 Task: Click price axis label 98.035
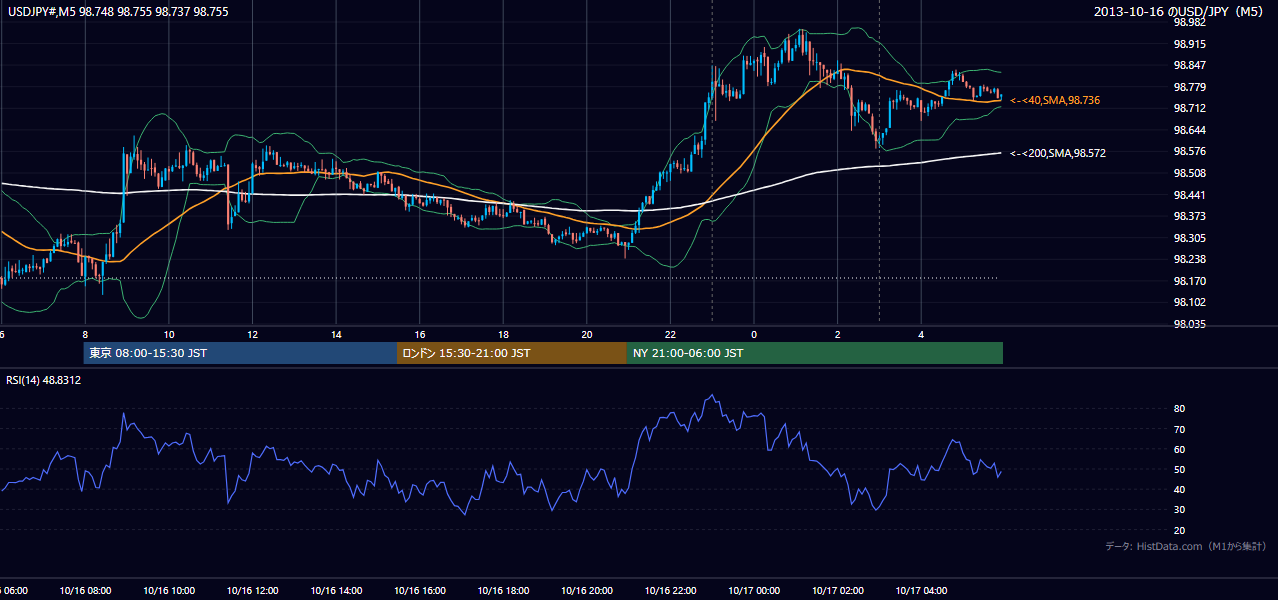tap(1189, 324)
